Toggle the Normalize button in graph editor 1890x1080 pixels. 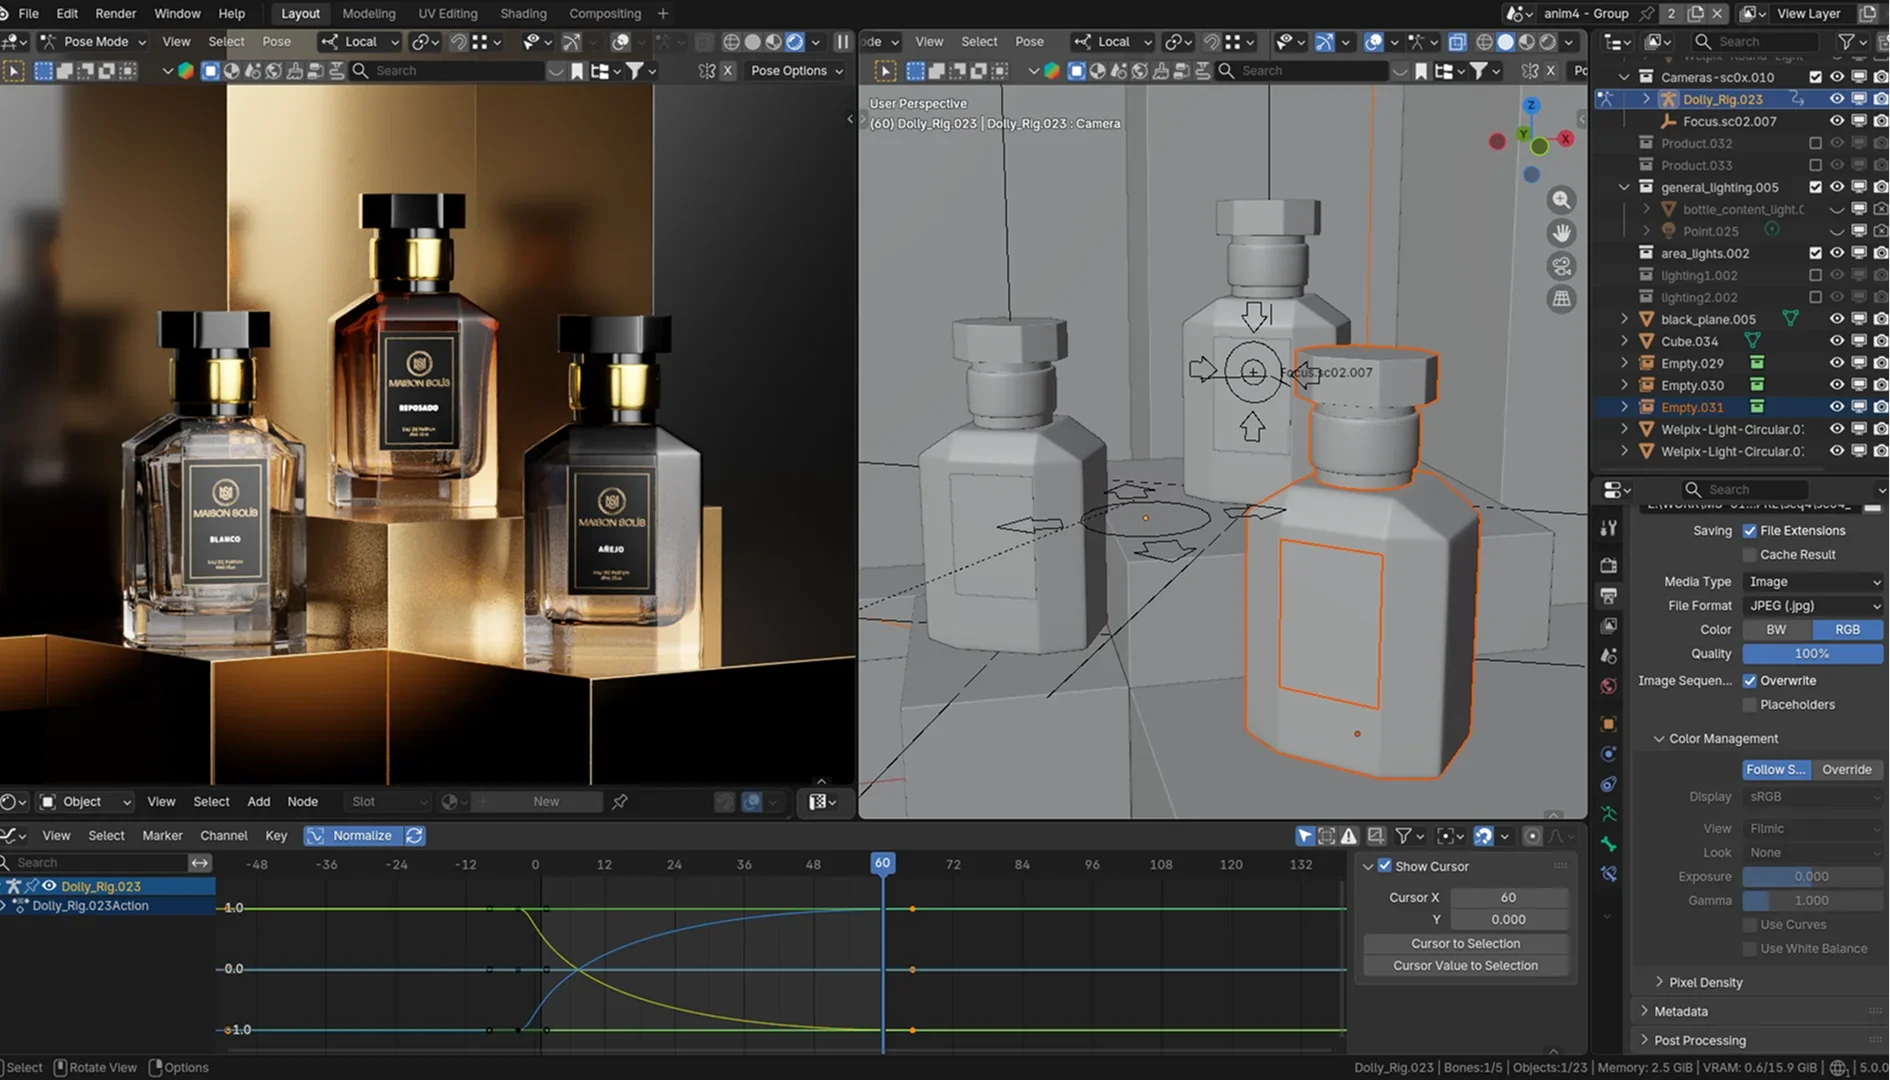(352, 835)
